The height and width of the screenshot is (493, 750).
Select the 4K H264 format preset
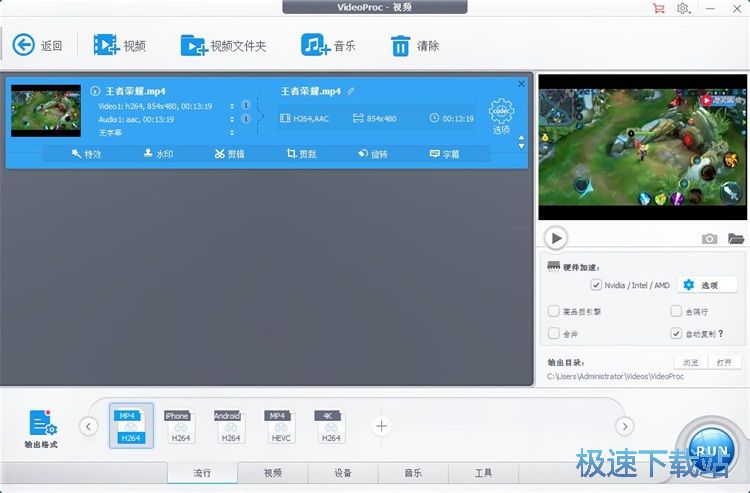pyautogui.click(x=331, y=426)
